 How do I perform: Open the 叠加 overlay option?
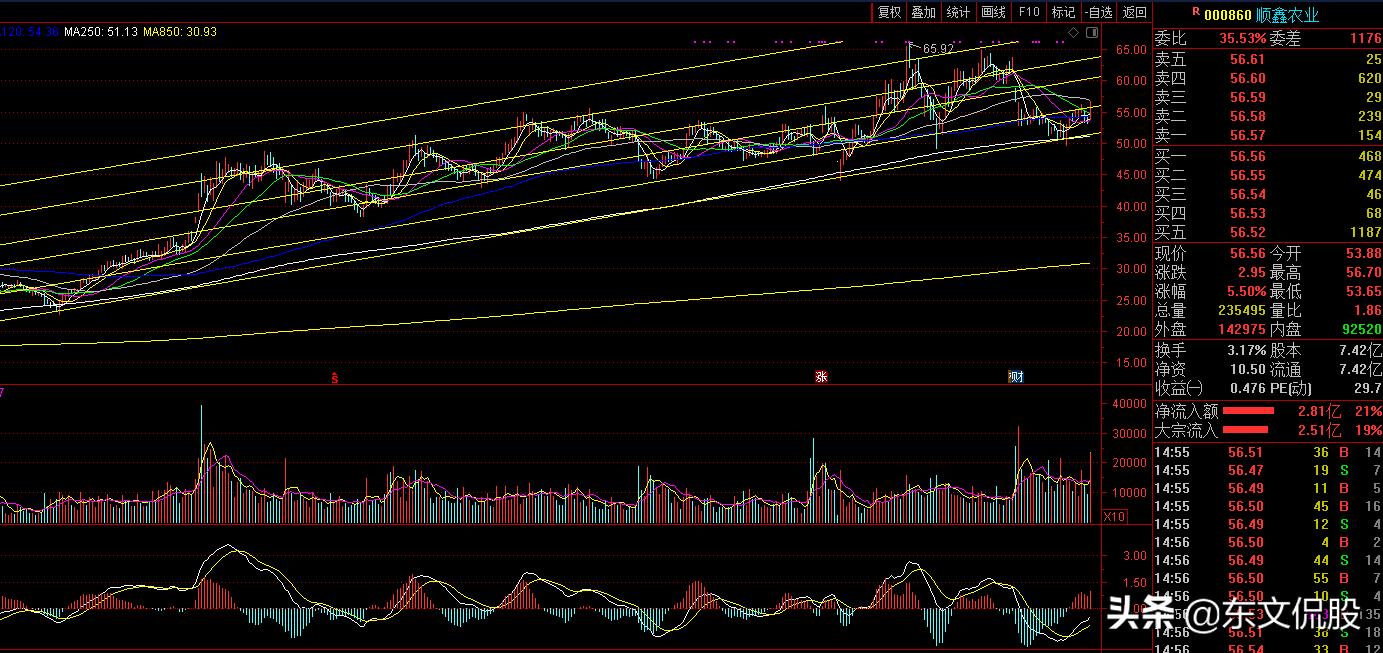pos(924,12)
